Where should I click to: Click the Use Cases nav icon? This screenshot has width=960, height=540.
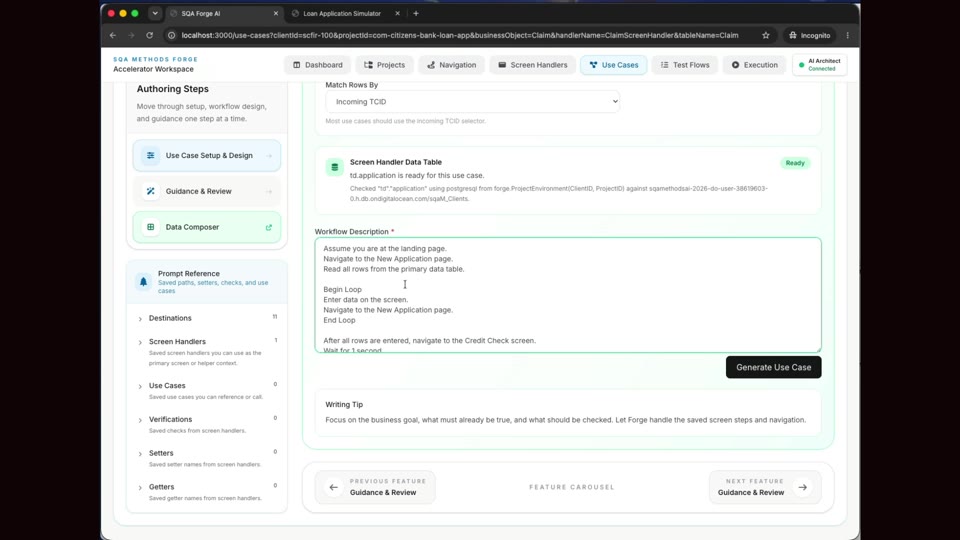pos(593,65)
